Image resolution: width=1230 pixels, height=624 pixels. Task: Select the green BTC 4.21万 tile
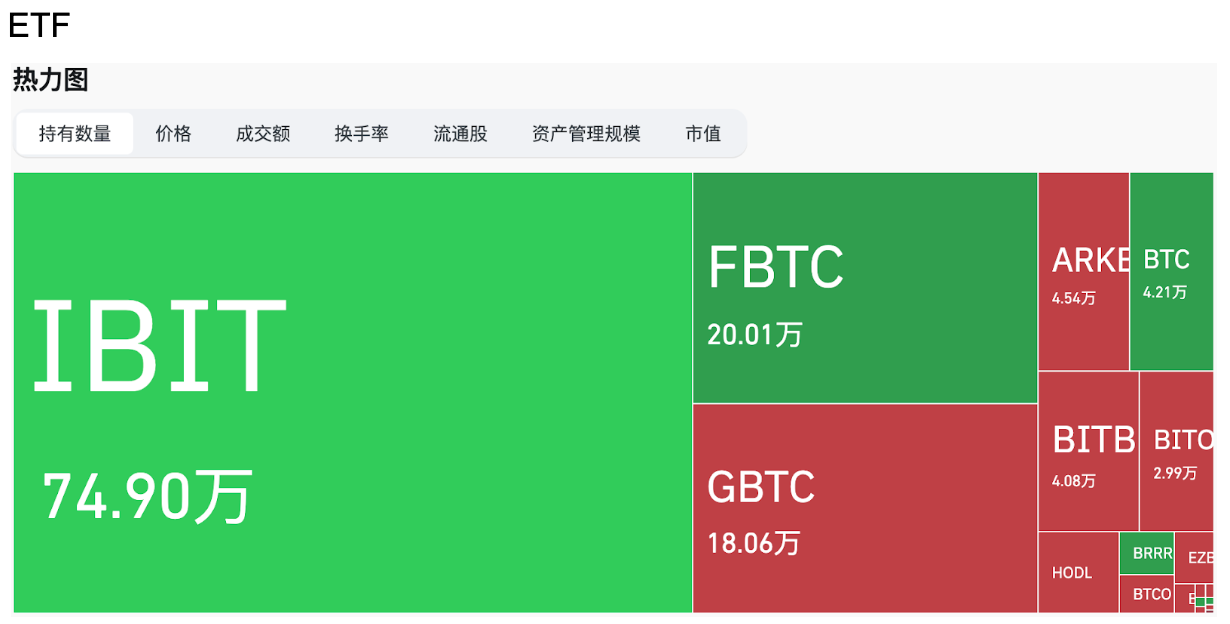click(1171, 271)
